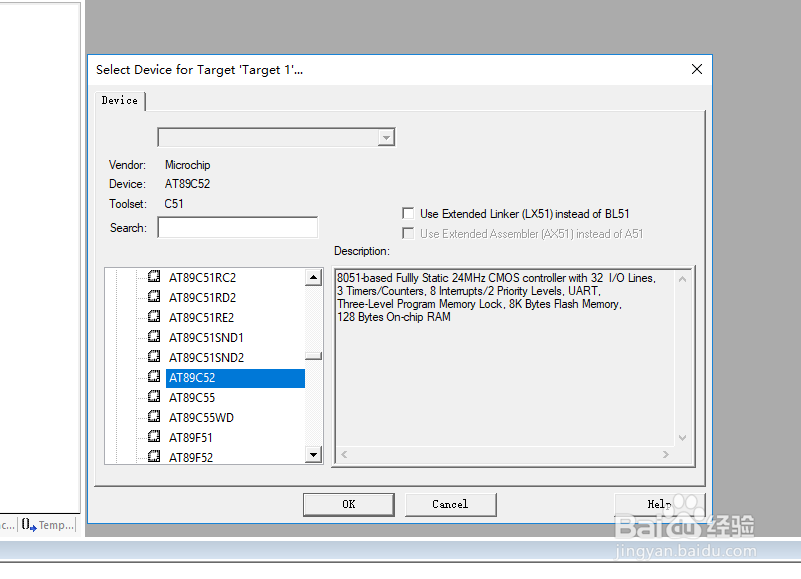This screenshot has width=801, height=579.
Task: Choose AT89C51SND1 from device tree
Action: (206, 338)
